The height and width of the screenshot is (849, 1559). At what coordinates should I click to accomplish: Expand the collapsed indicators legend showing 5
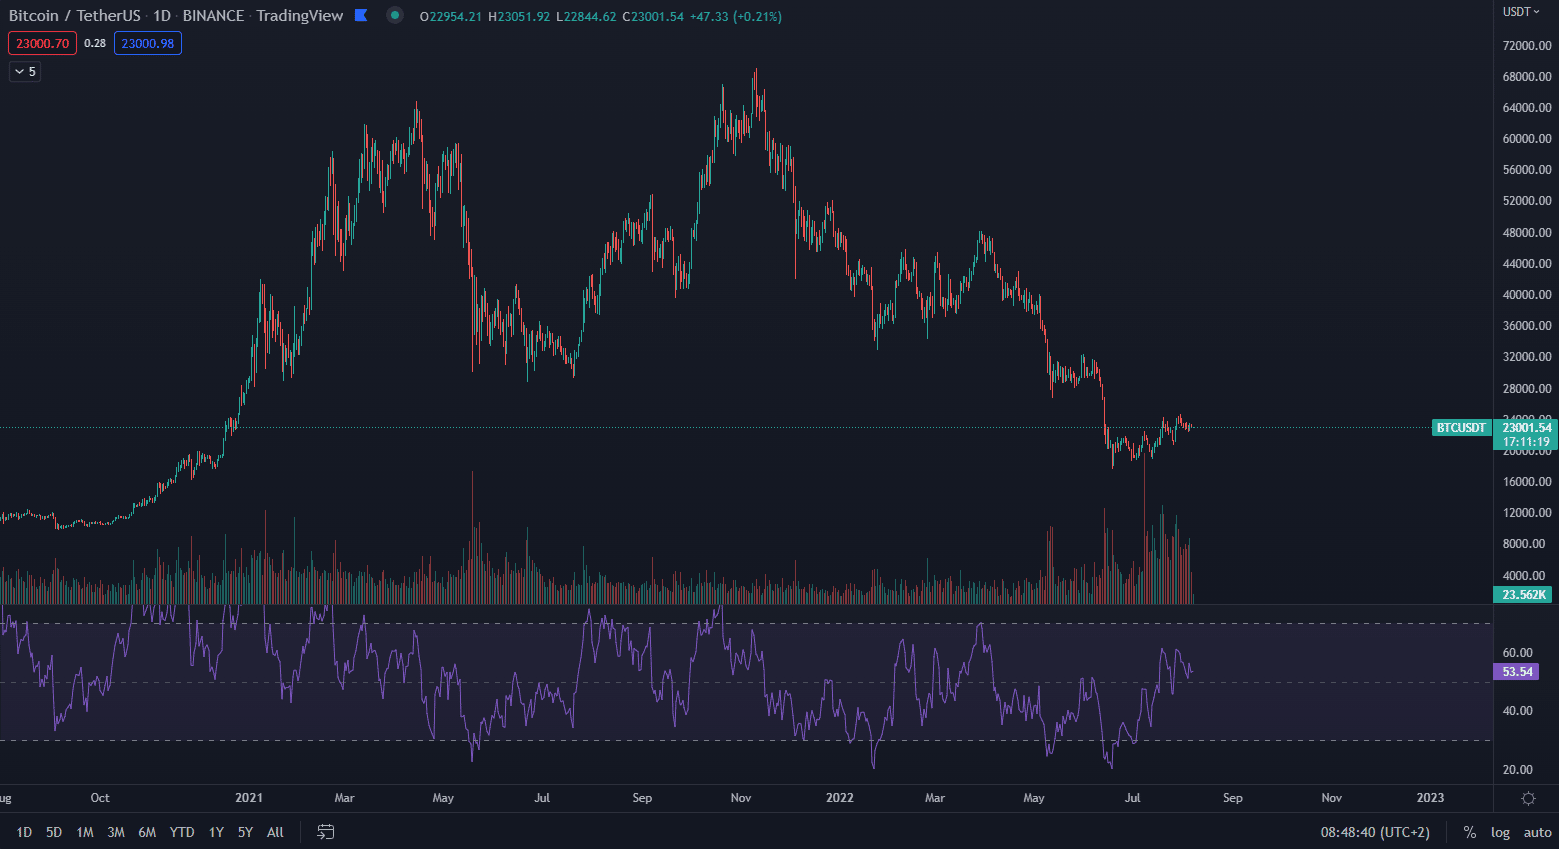tap(25, 72)
